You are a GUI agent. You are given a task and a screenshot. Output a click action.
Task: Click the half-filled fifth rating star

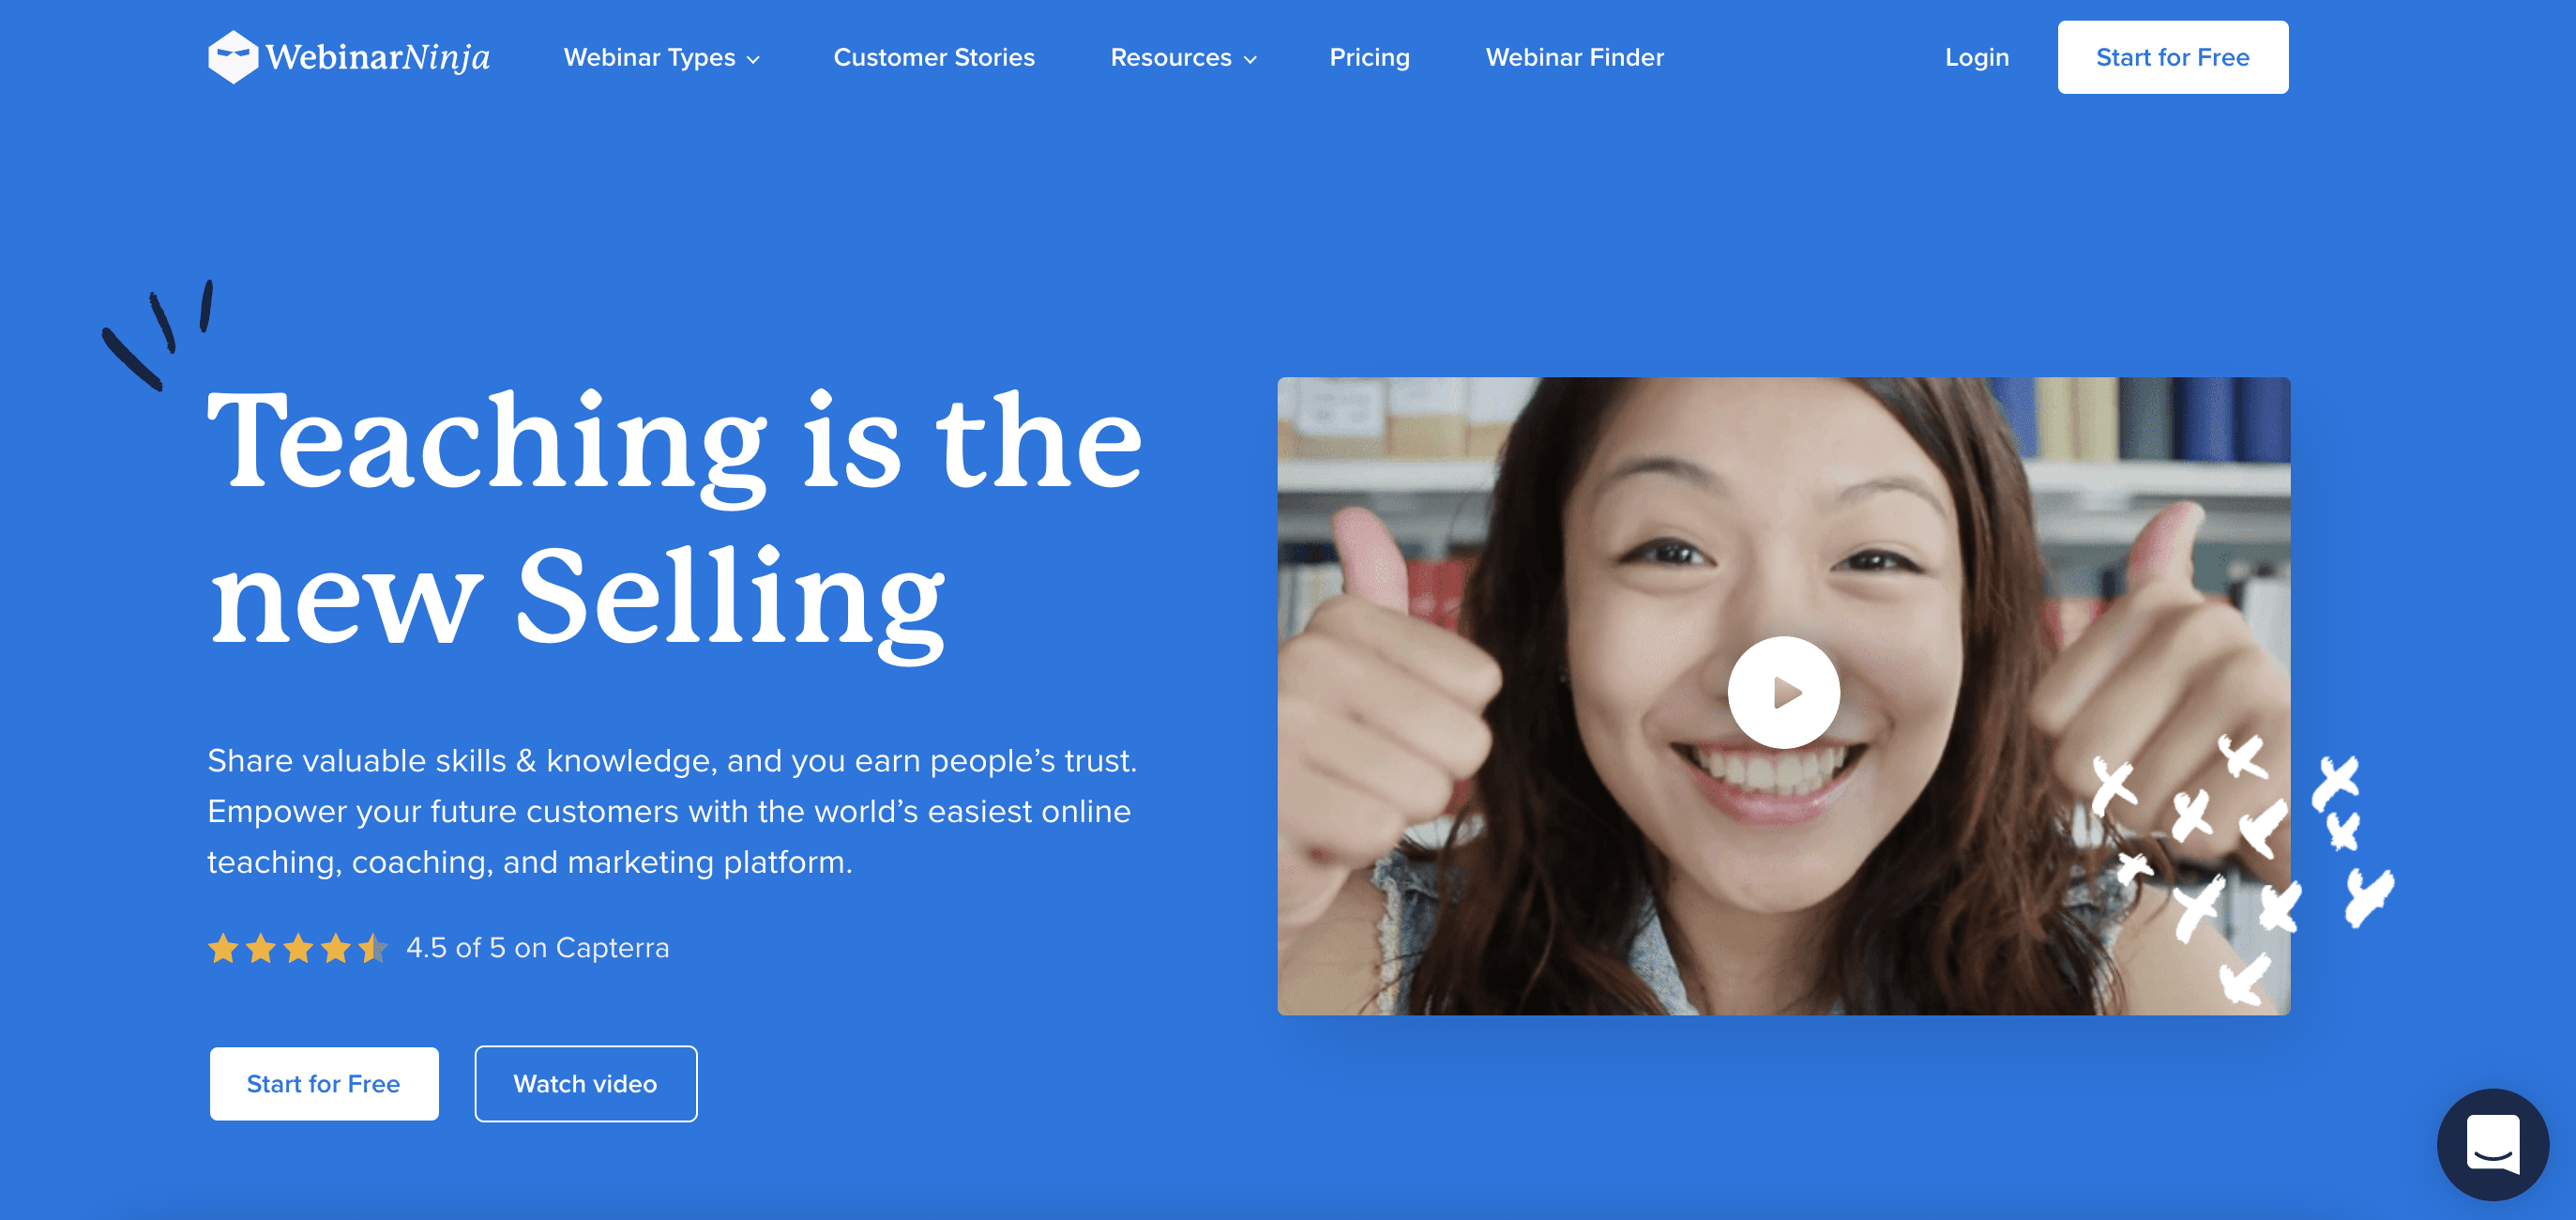point(373,947)
